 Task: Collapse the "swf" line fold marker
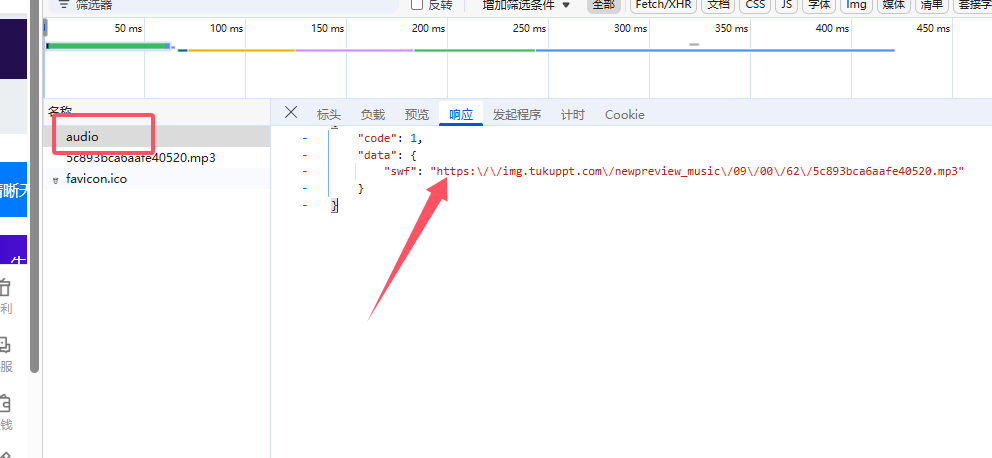[x=305, y=172]
